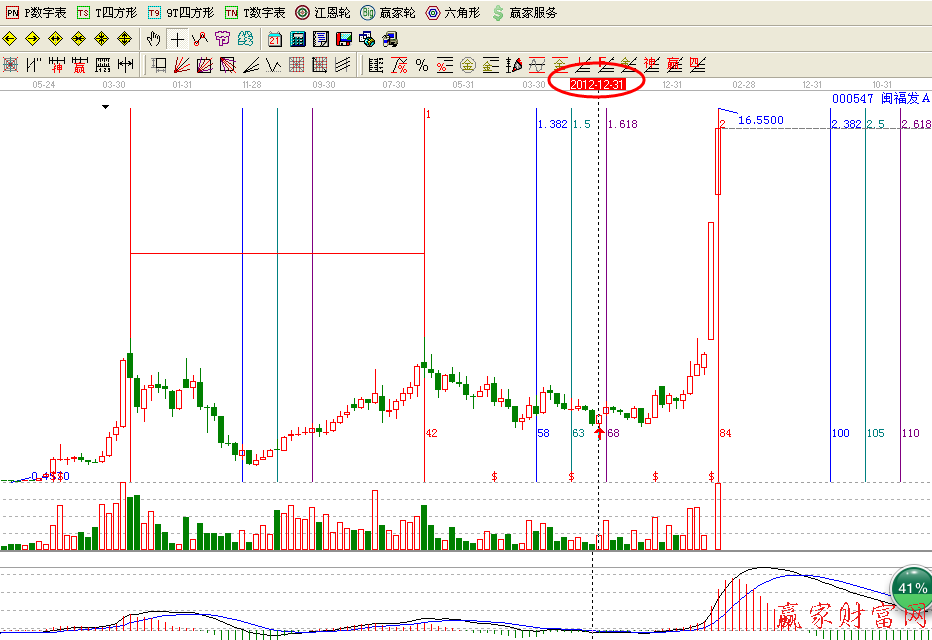The height and width of the screenshot is (640, 932).
Task: Click the left arrow diamond icon
Action: [x=10, y=39]
